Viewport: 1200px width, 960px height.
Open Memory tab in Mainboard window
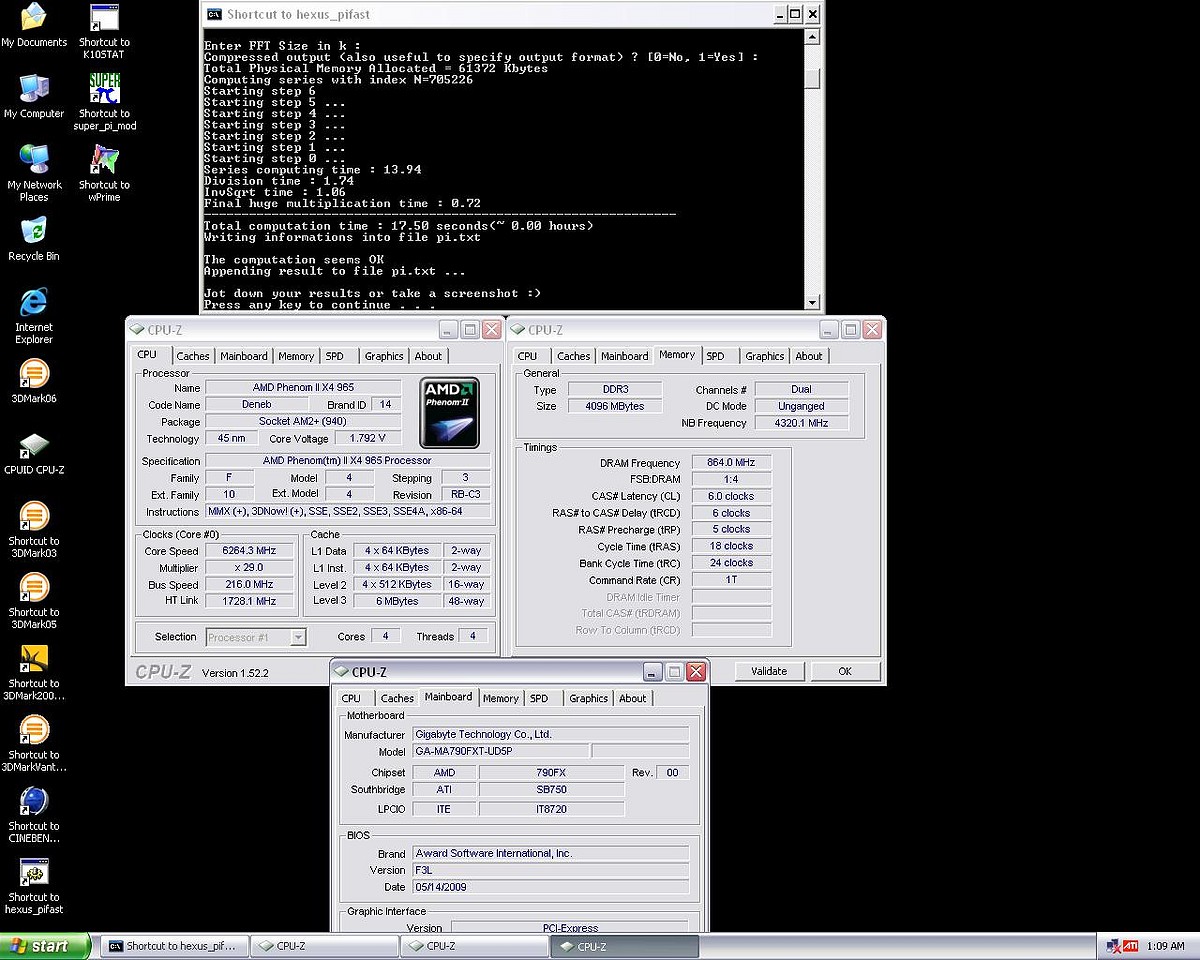(501, 698)
